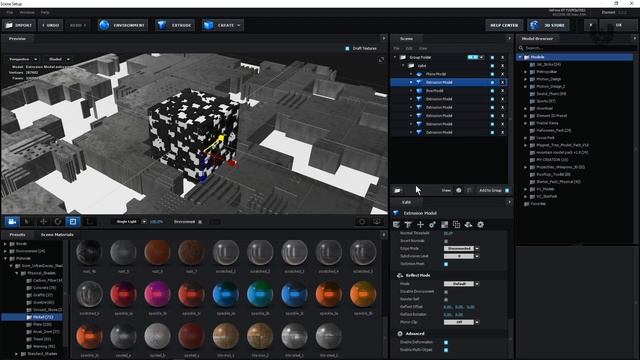Image resolution: width=640 pixels, height=360 pixels.
Task: Open the text T icon in Edit toolbar
Action: [408, 224]
